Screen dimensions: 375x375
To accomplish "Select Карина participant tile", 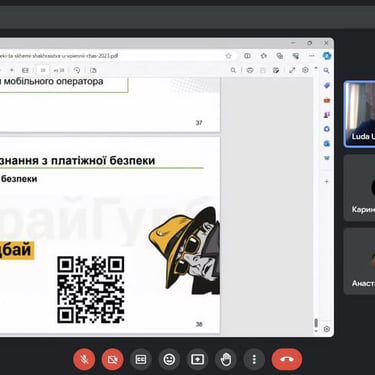I will [360, 188].
